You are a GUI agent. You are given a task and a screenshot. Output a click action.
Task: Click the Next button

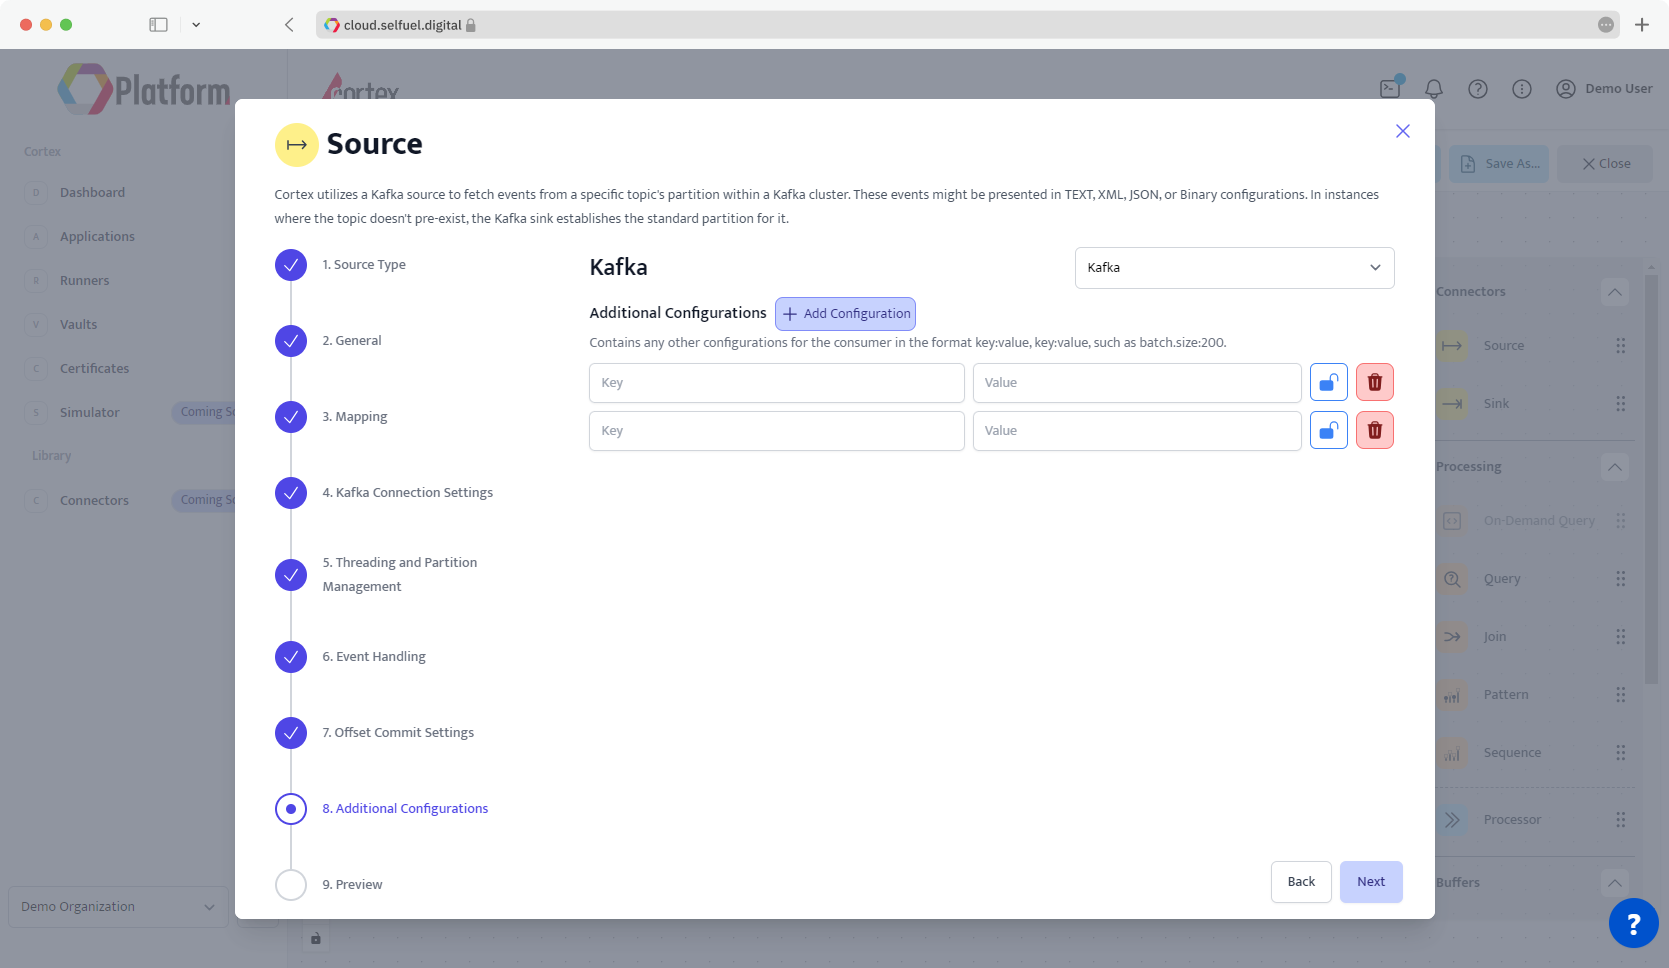1371,882
